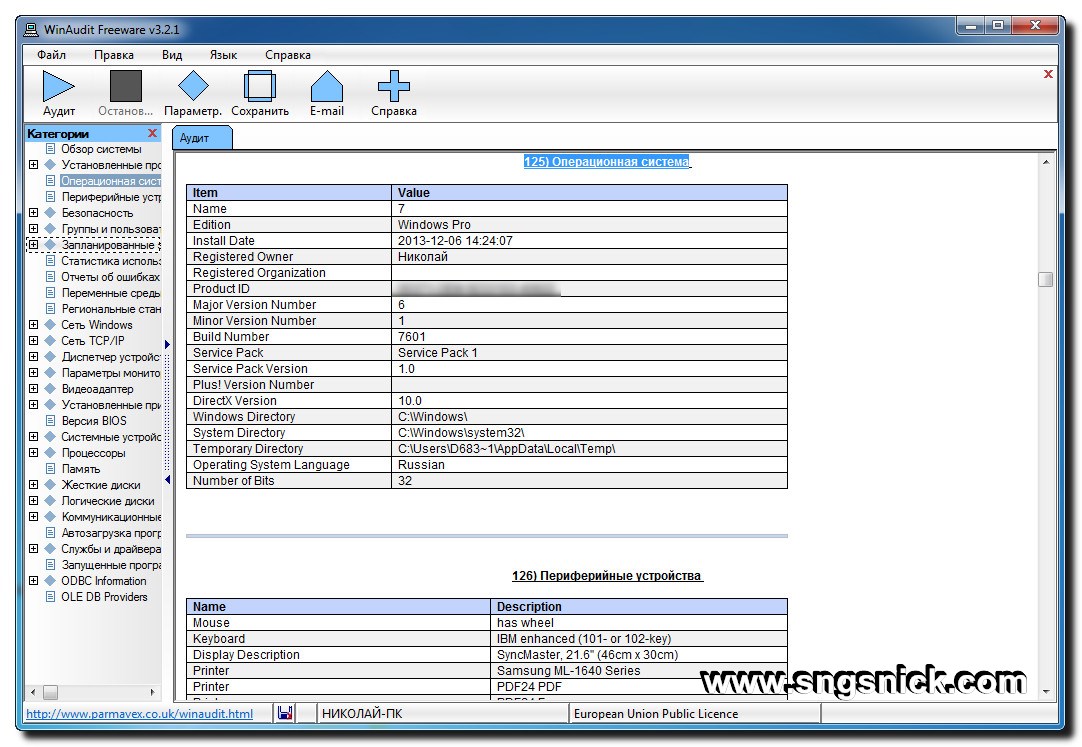This screenshot has height=747, width=1082.
Task: Click the report scroll down arrow
Action: (1045, 691)
